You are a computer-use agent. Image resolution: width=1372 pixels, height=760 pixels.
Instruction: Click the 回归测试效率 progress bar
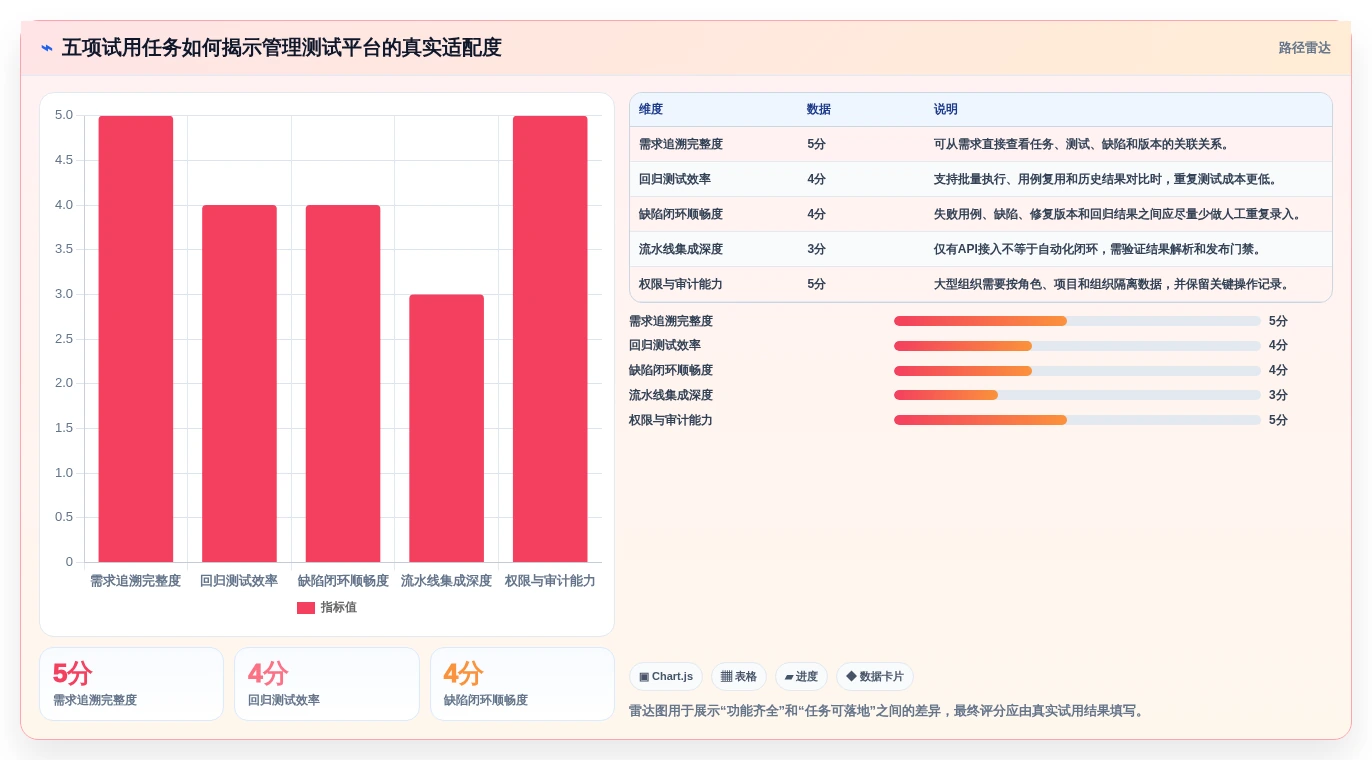[1077, 346]
